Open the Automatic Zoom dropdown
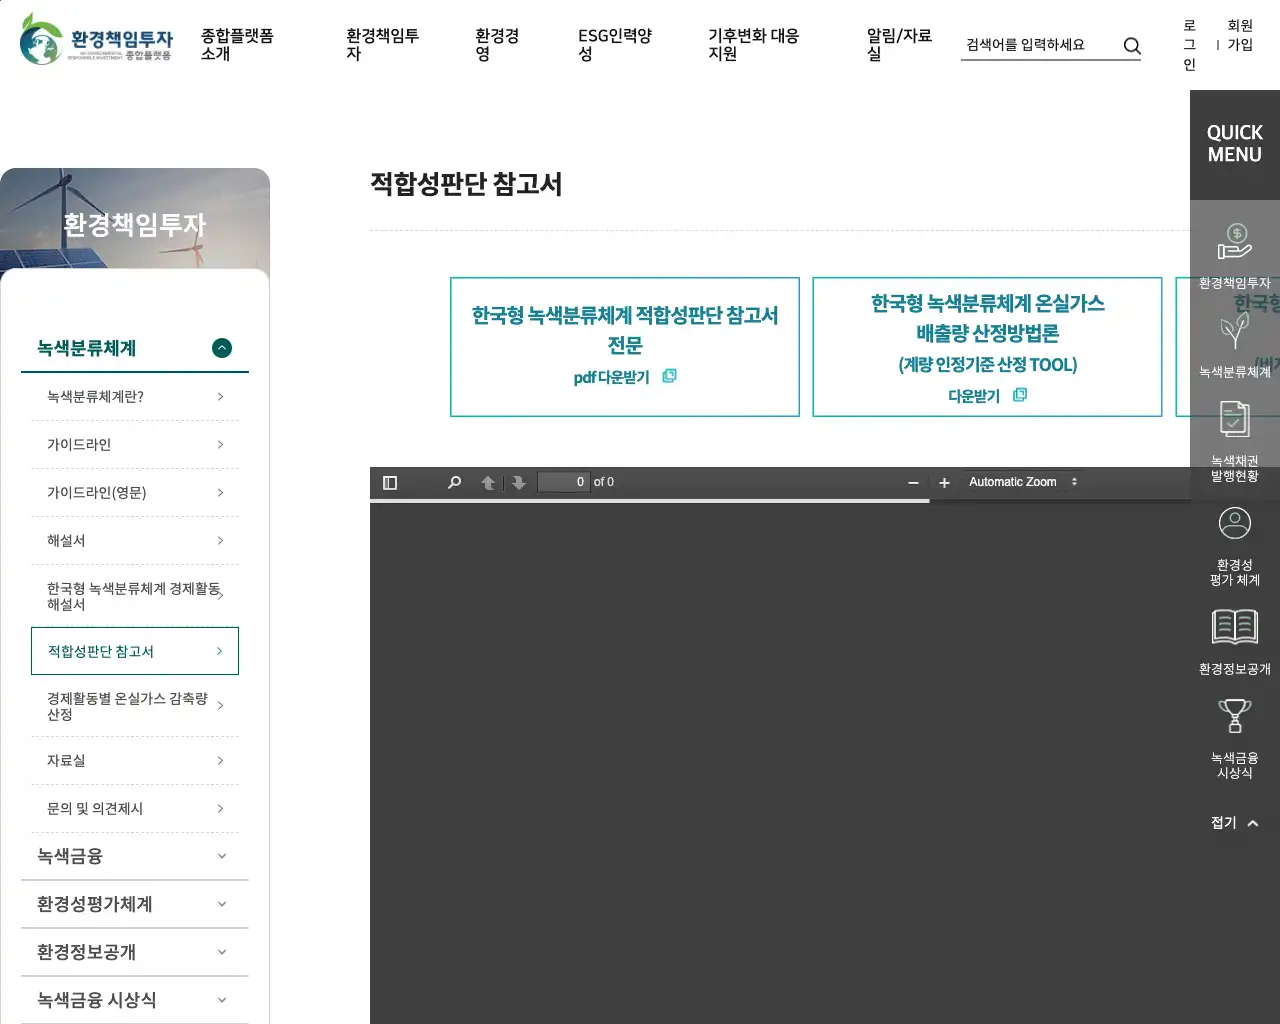1280x1024 pixels. coord(1022,482)
